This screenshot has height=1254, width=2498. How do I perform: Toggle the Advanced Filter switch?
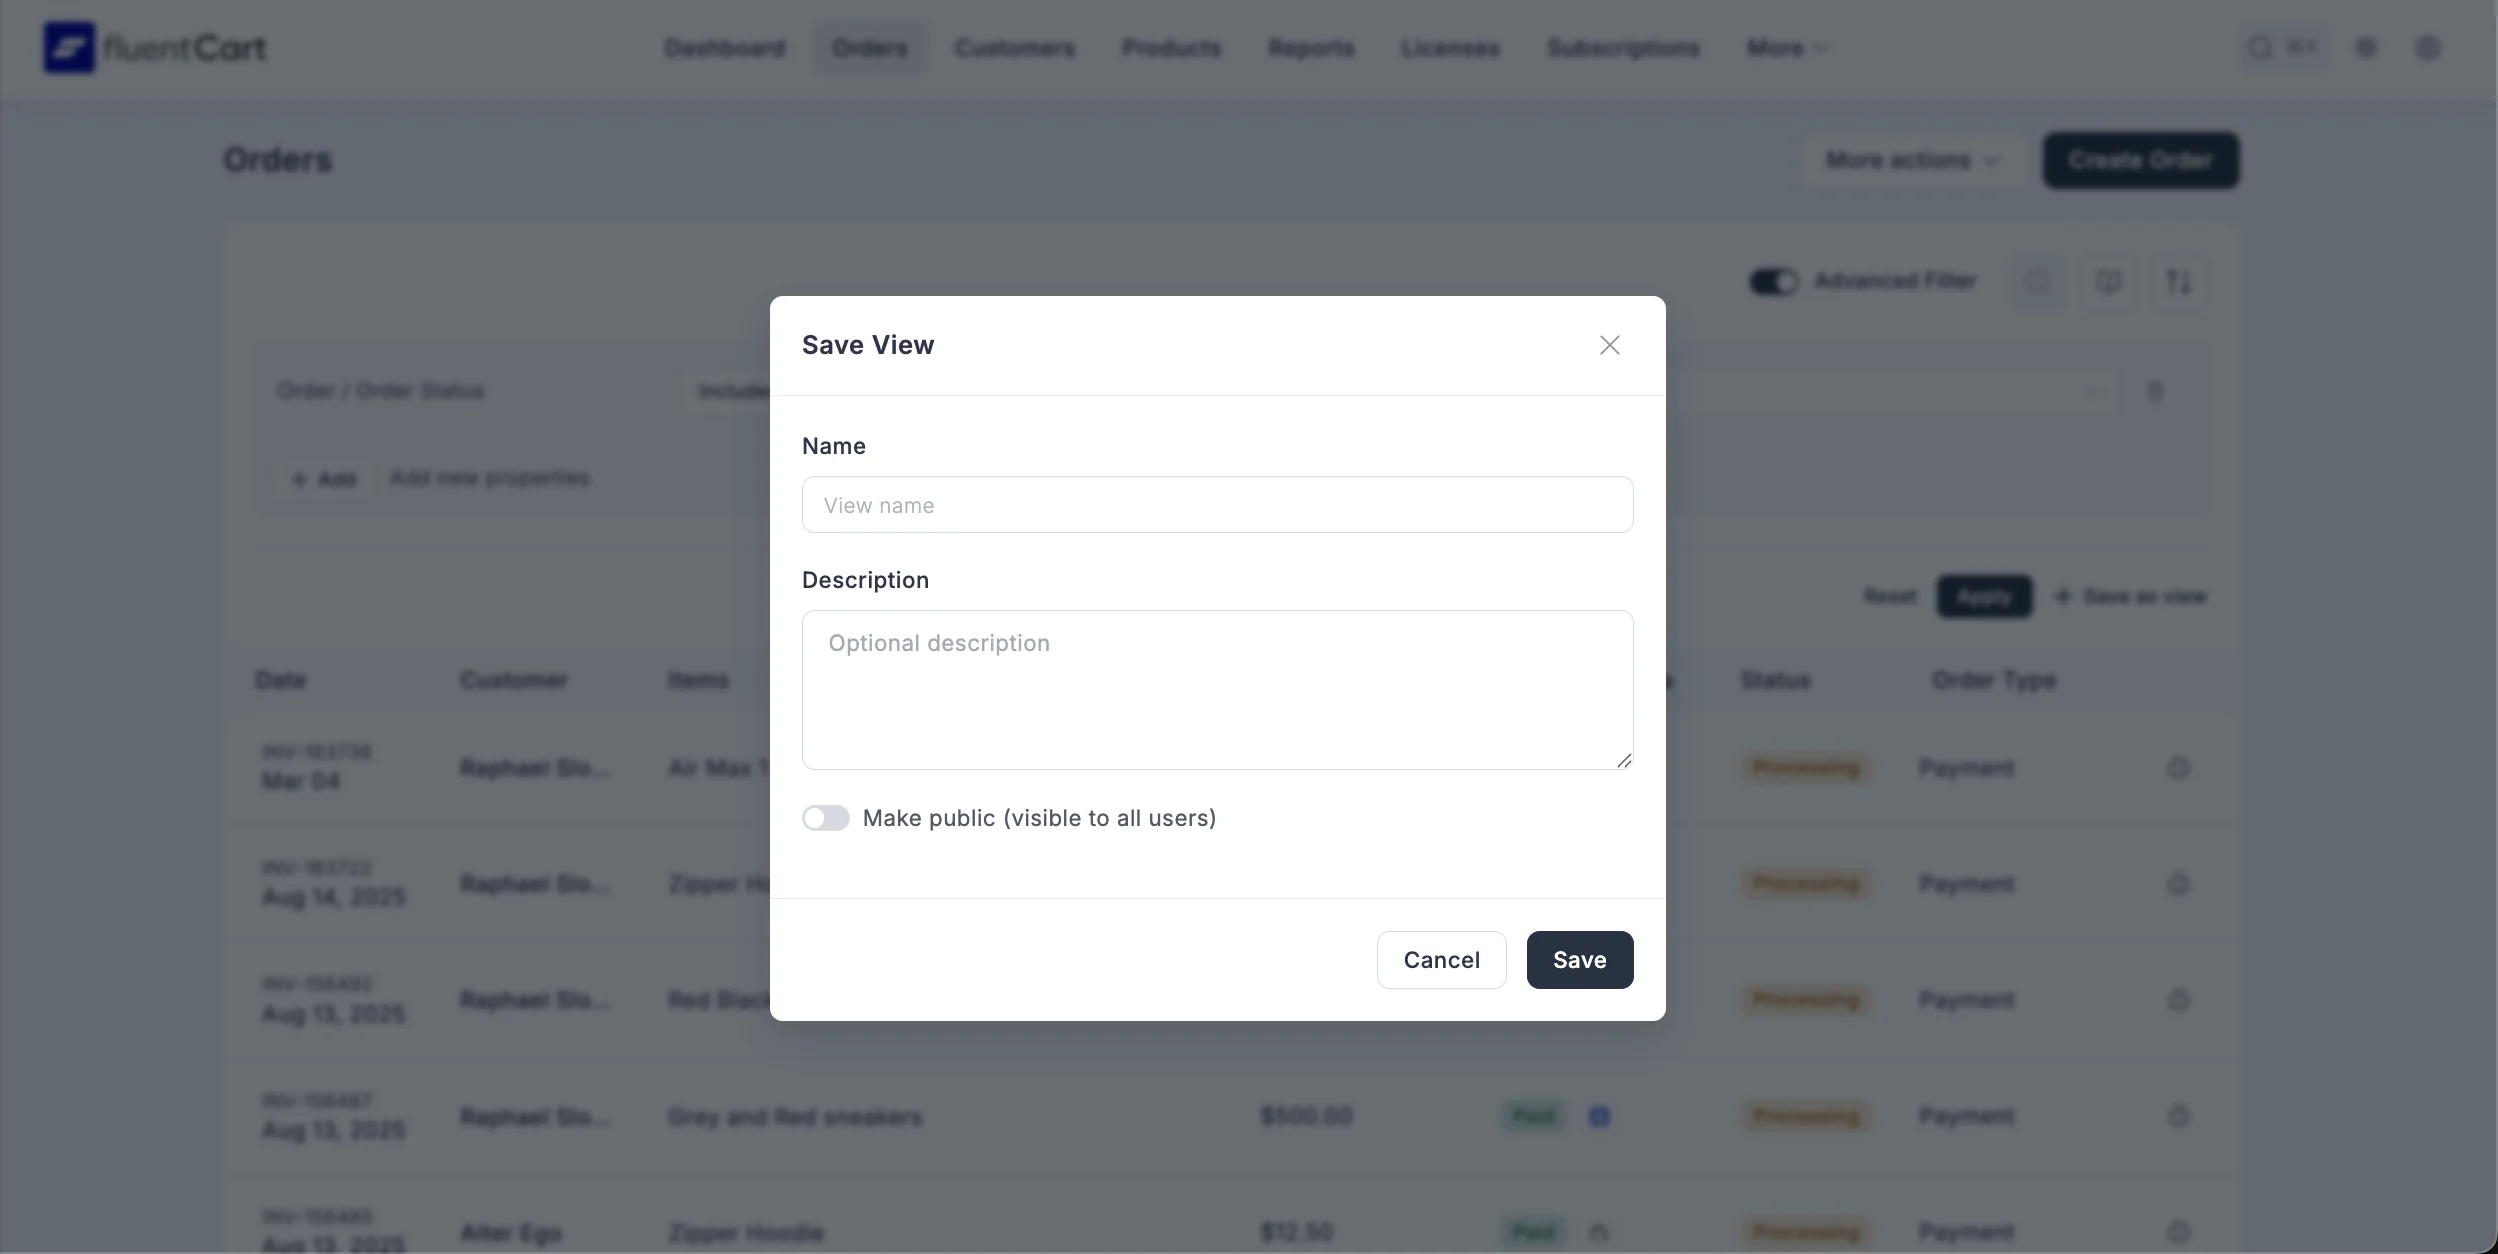pyautogui.click(x=1773, y=282)
